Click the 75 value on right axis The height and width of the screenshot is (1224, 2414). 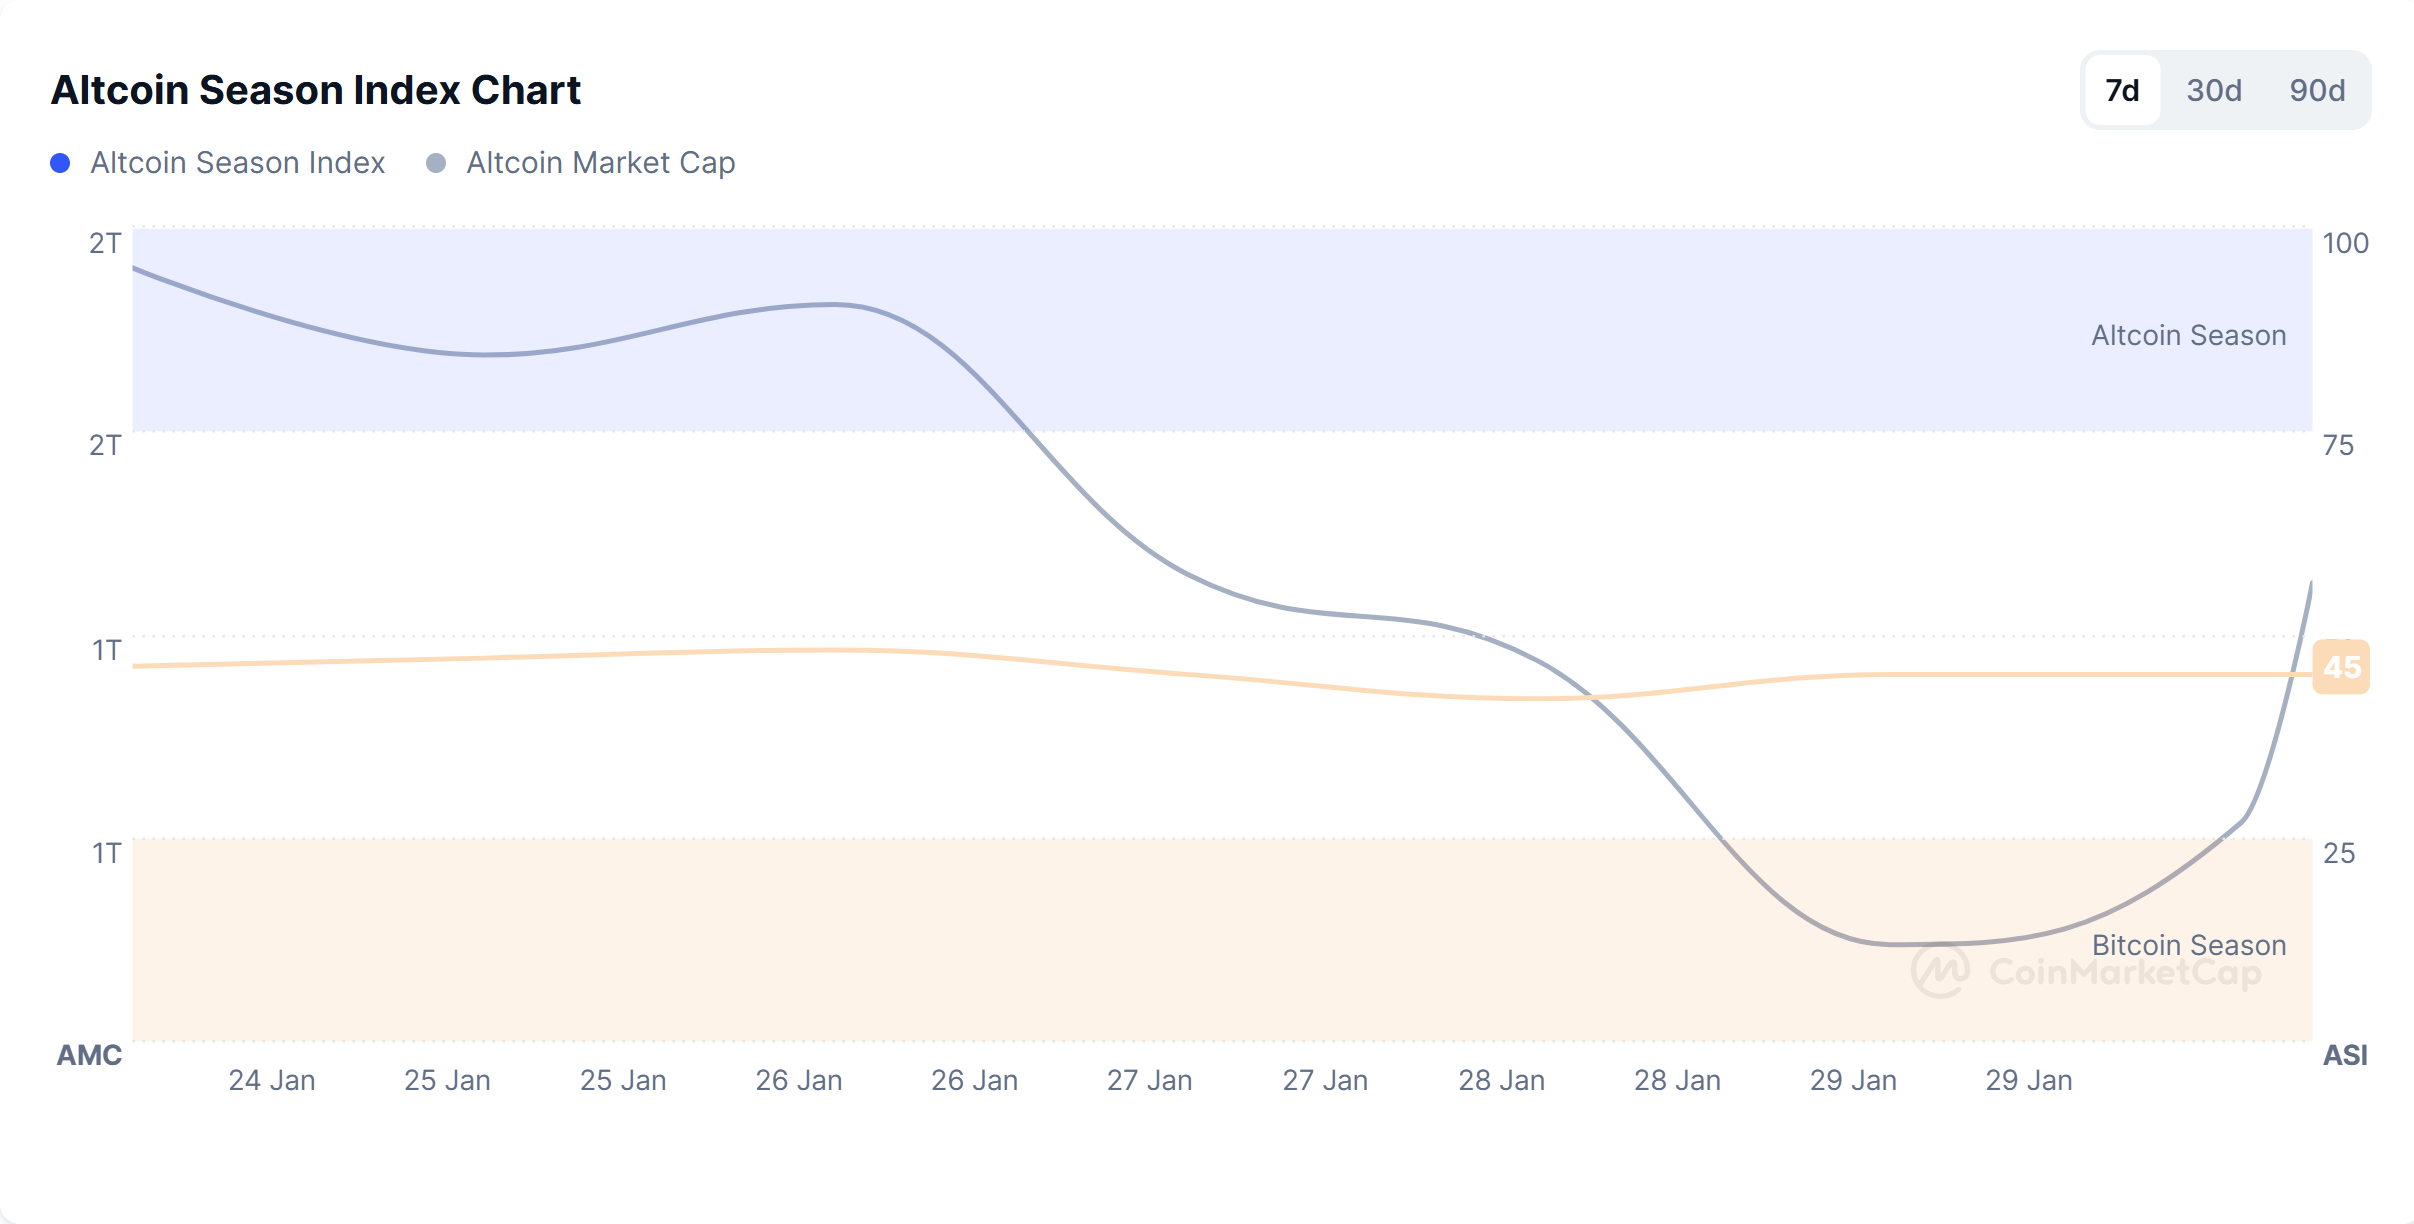coord(2338,445)
